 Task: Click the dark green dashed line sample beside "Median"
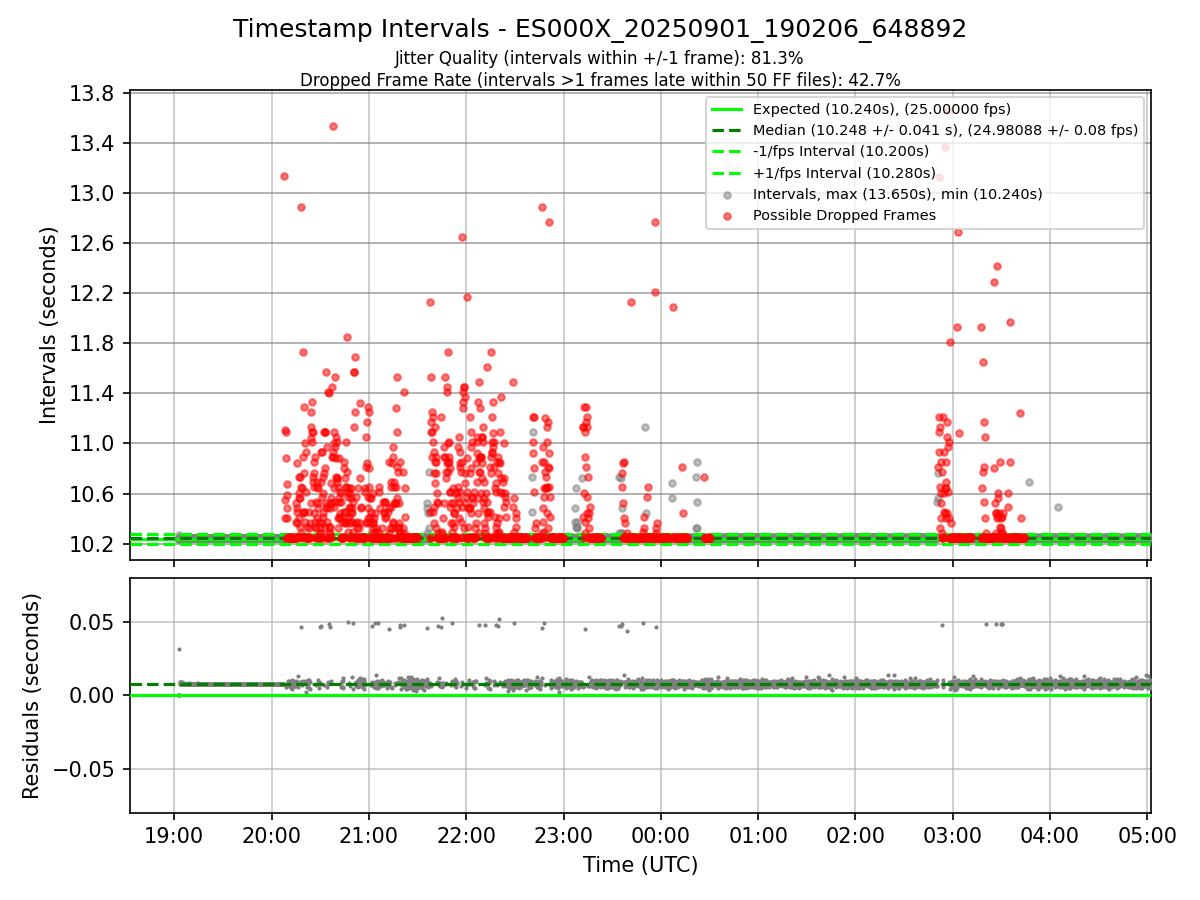728,130
